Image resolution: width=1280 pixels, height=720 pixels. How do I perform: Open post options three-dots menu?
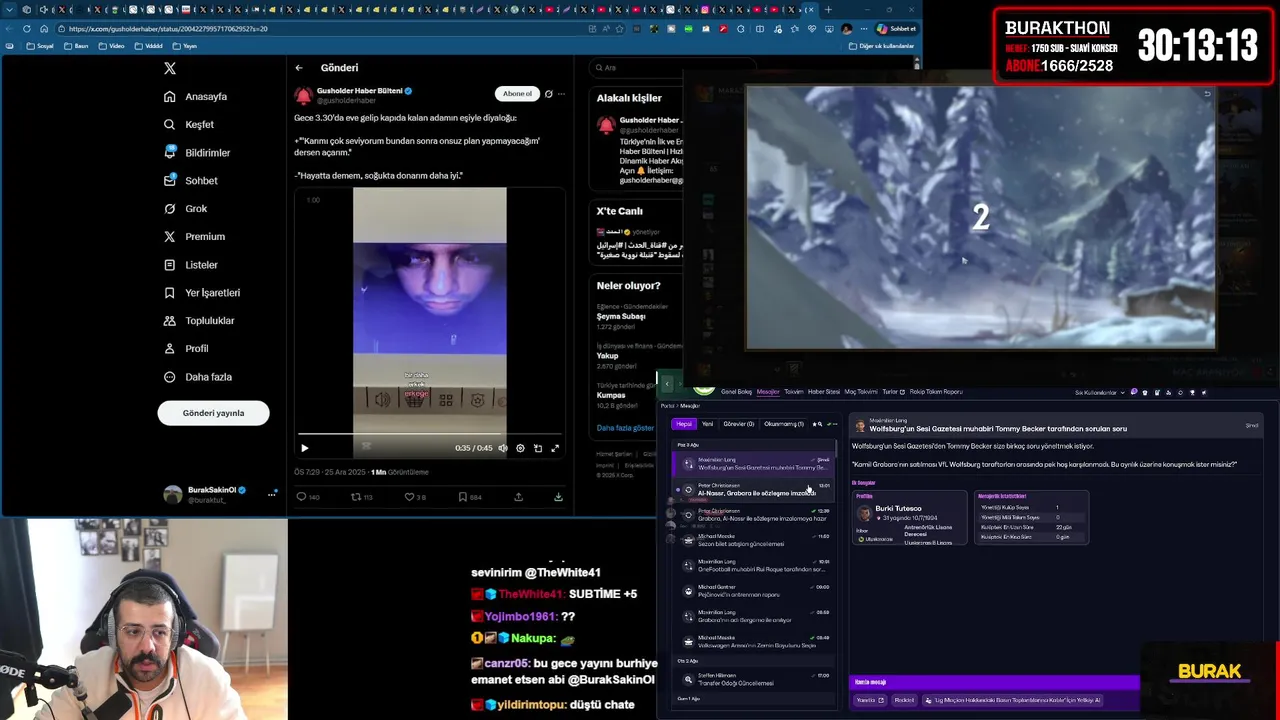(x=561, y=94)
